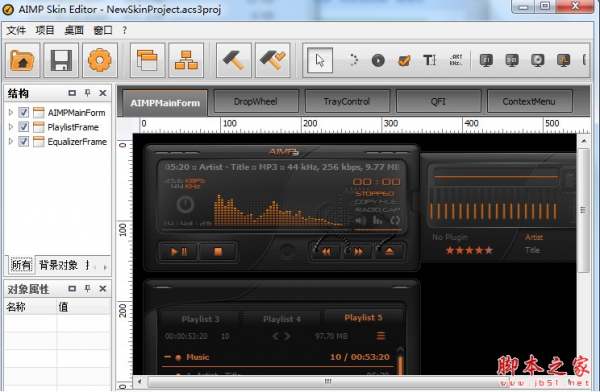Expand the PlaylistFrame tree node
This screenshot has width=600, height=392.
(x=11, y=127)
